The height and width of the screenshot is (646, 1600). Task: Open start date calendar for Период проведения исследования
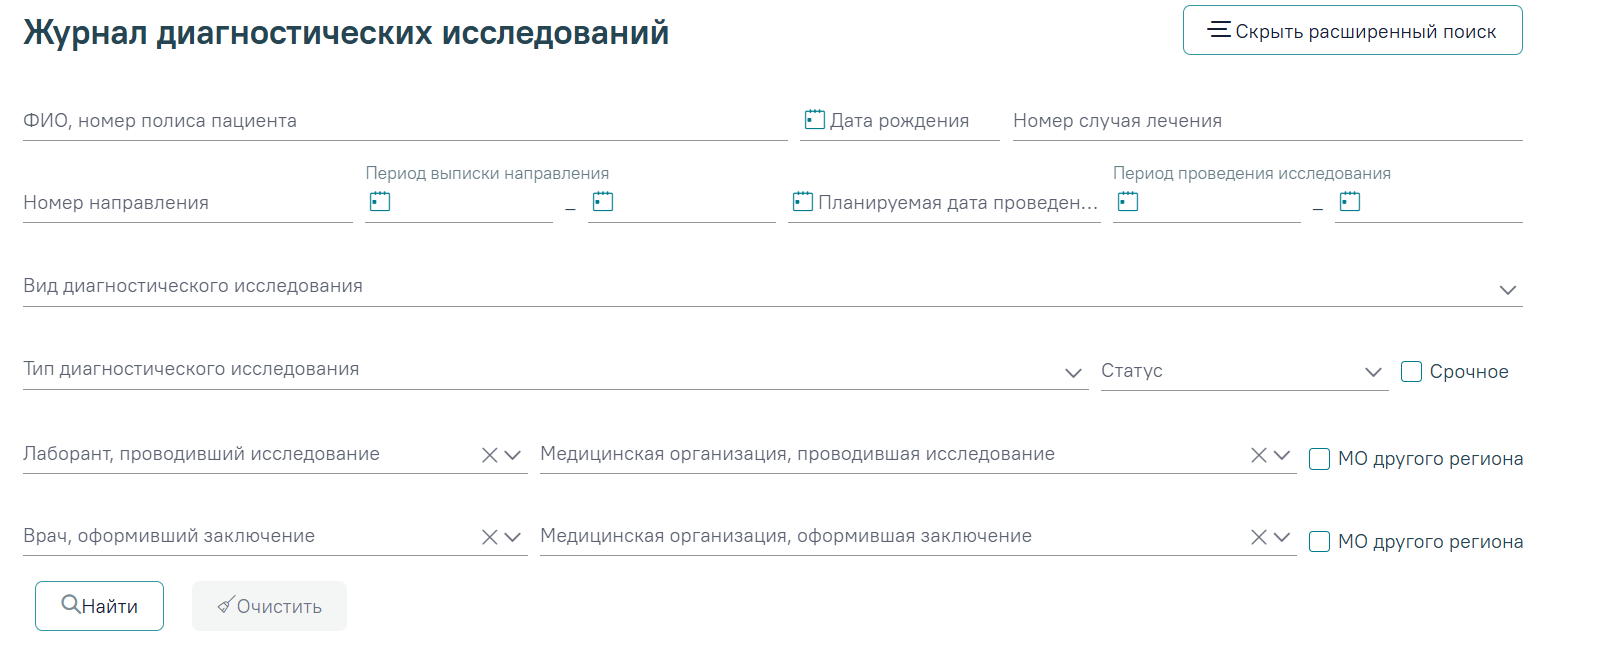[x=1128, y=201]
